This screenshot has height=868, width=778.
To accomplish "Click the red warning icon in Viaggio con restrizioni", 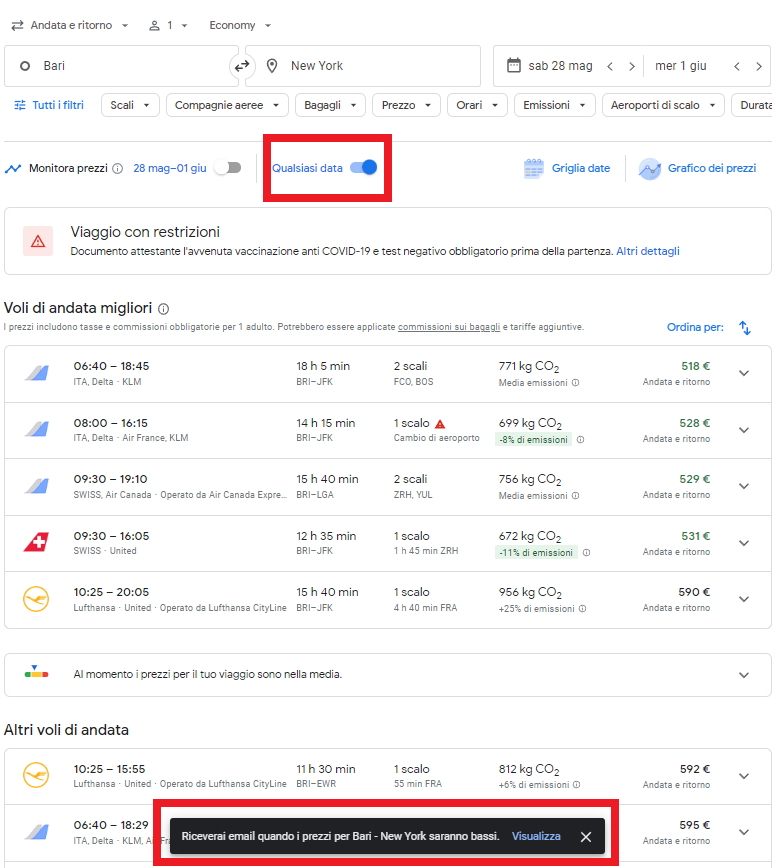I will (x=38, y=241).
